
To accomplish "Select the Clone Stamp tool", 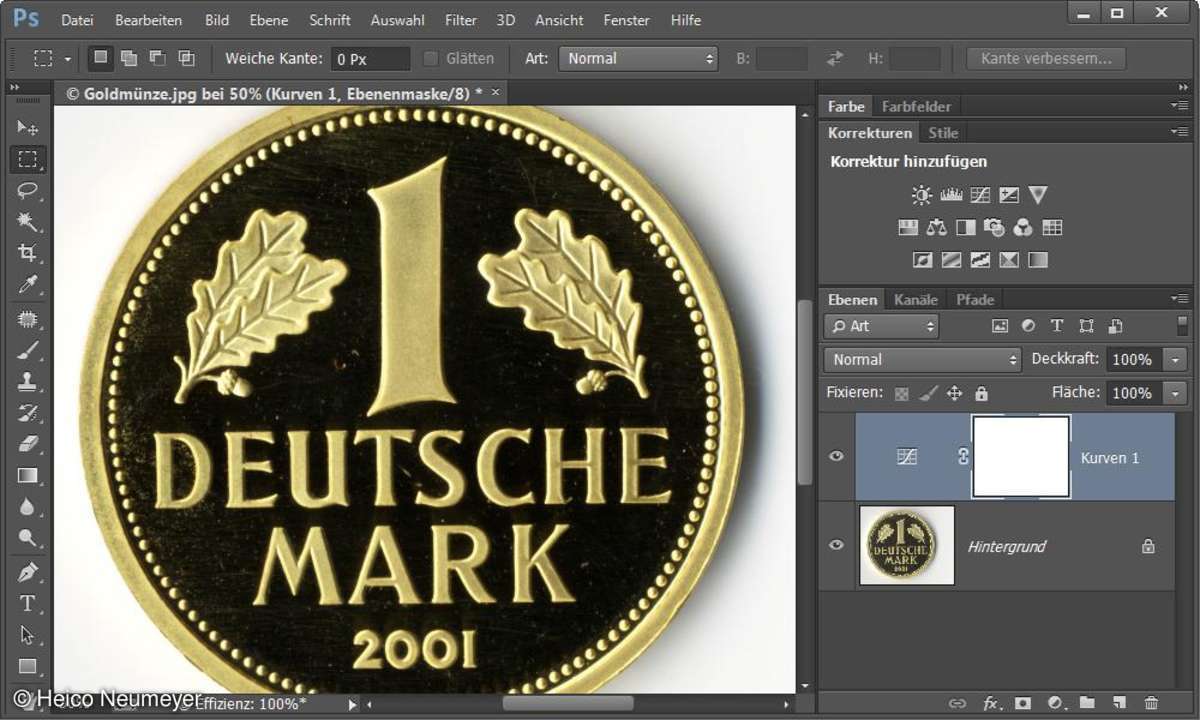I will [27, 381].
